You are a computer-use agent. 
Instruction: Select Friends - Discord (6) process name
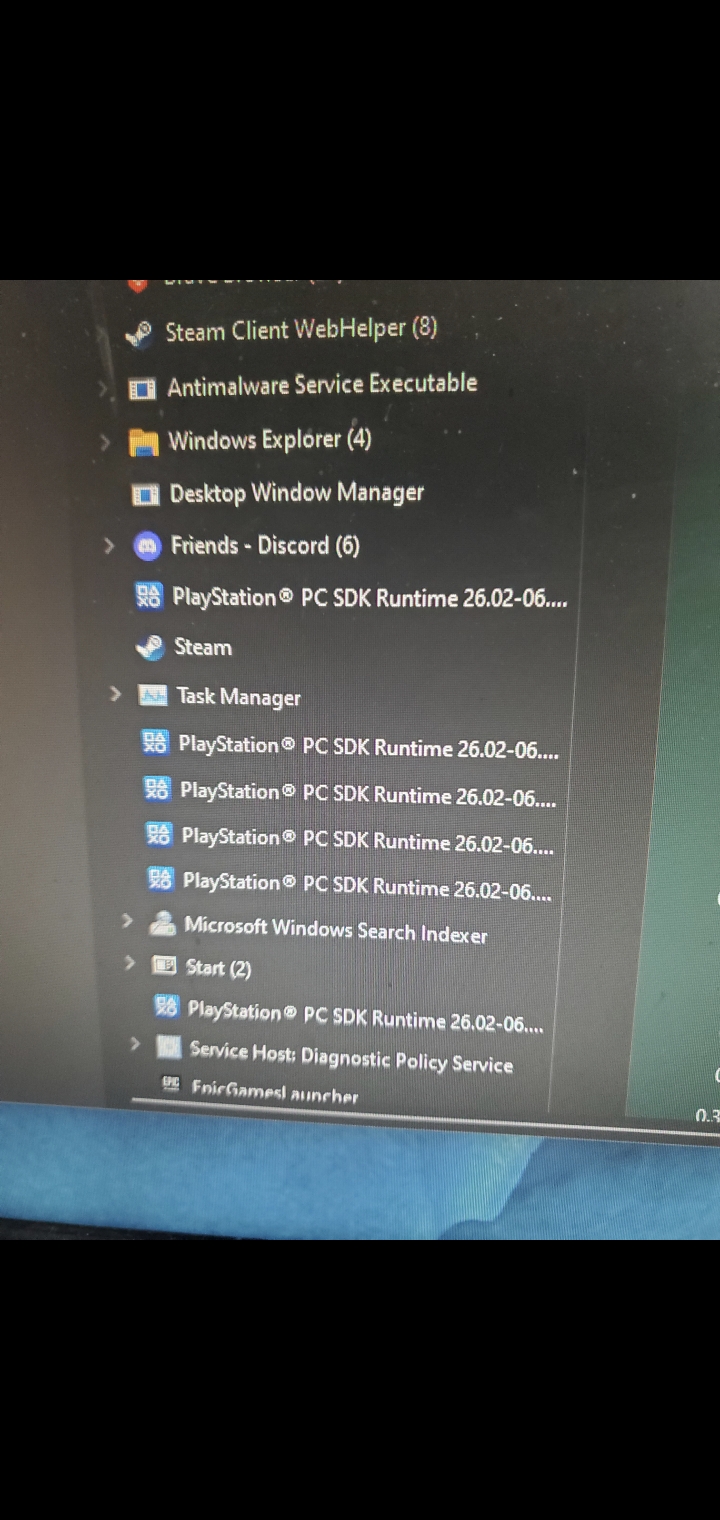[265, 546]
